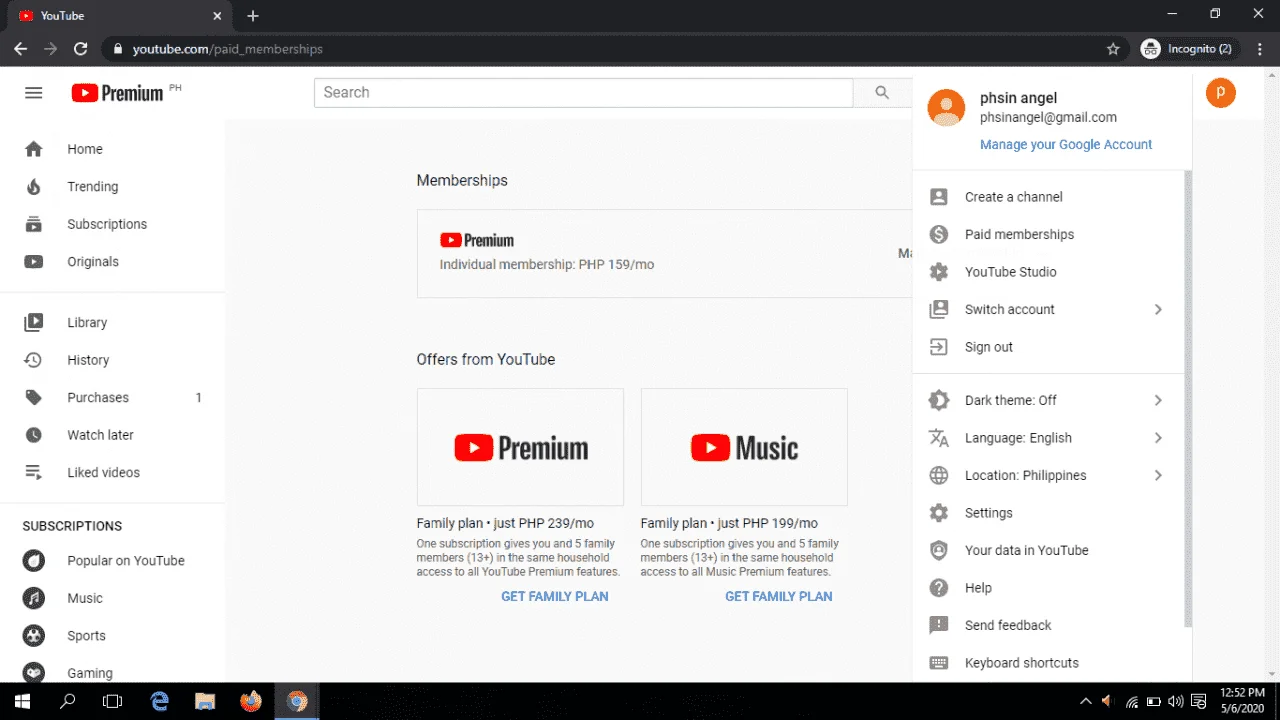Click the YouTube Music offer thumbnail
The width and height of the screenshot is (1280, 720).
pyautogui.click(x=744, y=447)
